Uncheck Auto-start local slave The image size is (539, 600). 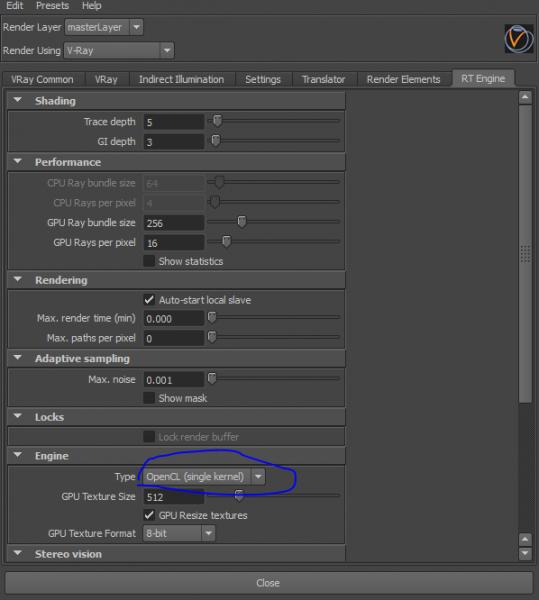tap(149, 300)
